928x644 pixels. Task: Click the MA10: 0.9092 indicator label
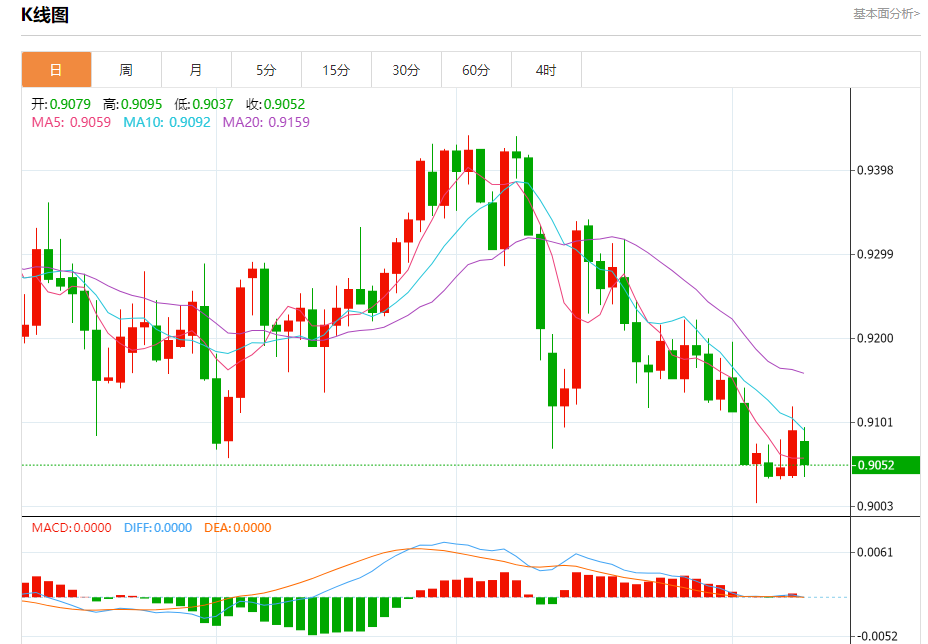167,123
